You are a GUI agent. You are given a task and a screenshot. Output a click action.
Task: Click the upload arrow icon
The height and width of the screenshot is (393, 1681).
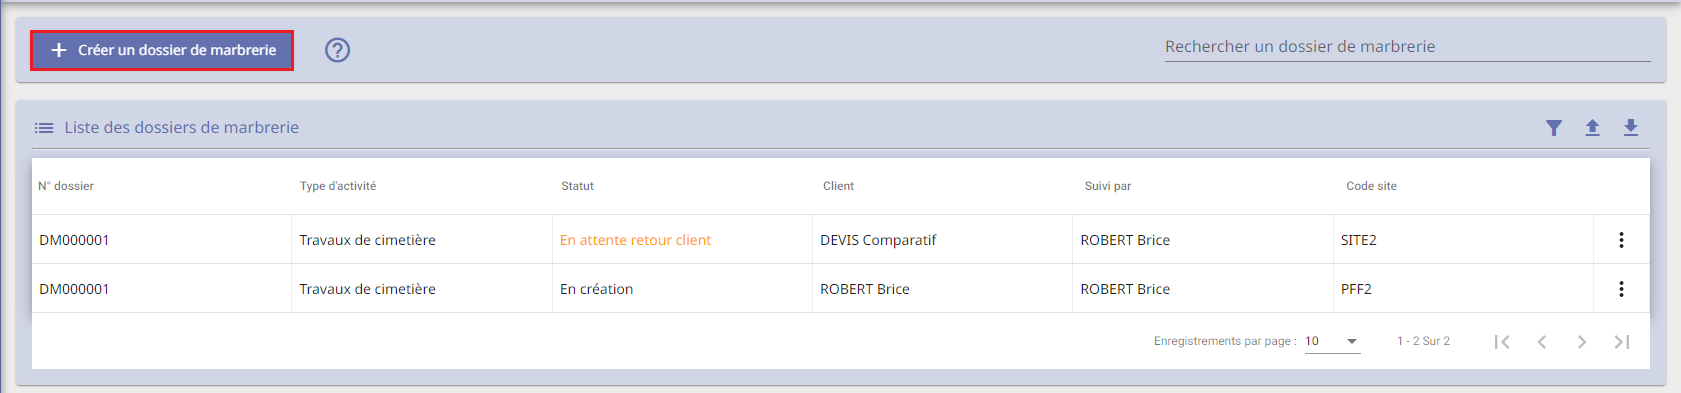[1592, 128]
